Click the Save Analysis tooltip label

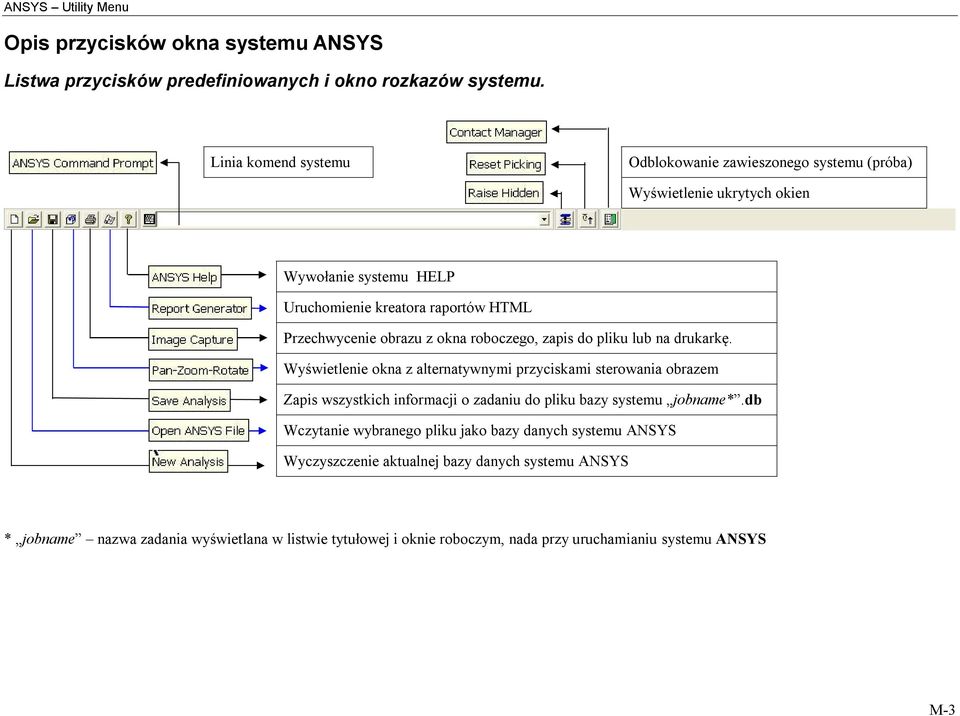[x=189, y=401]
